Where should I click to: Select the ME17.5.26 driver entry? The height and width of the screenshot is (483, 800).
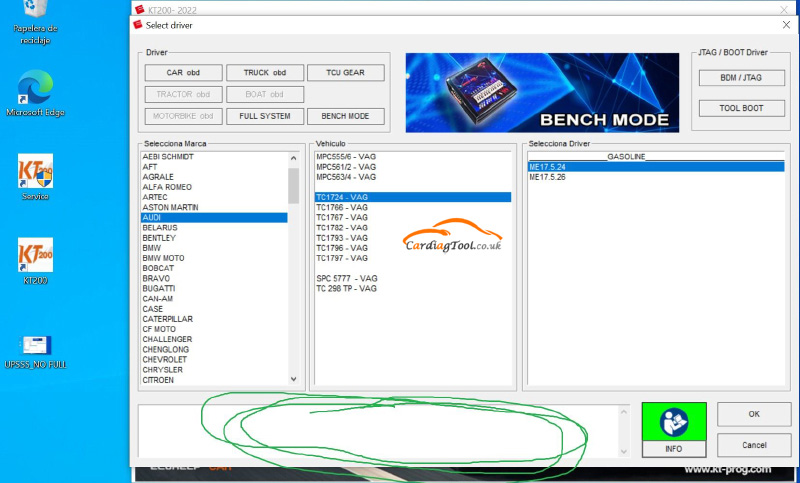click(x=548, y=177)
